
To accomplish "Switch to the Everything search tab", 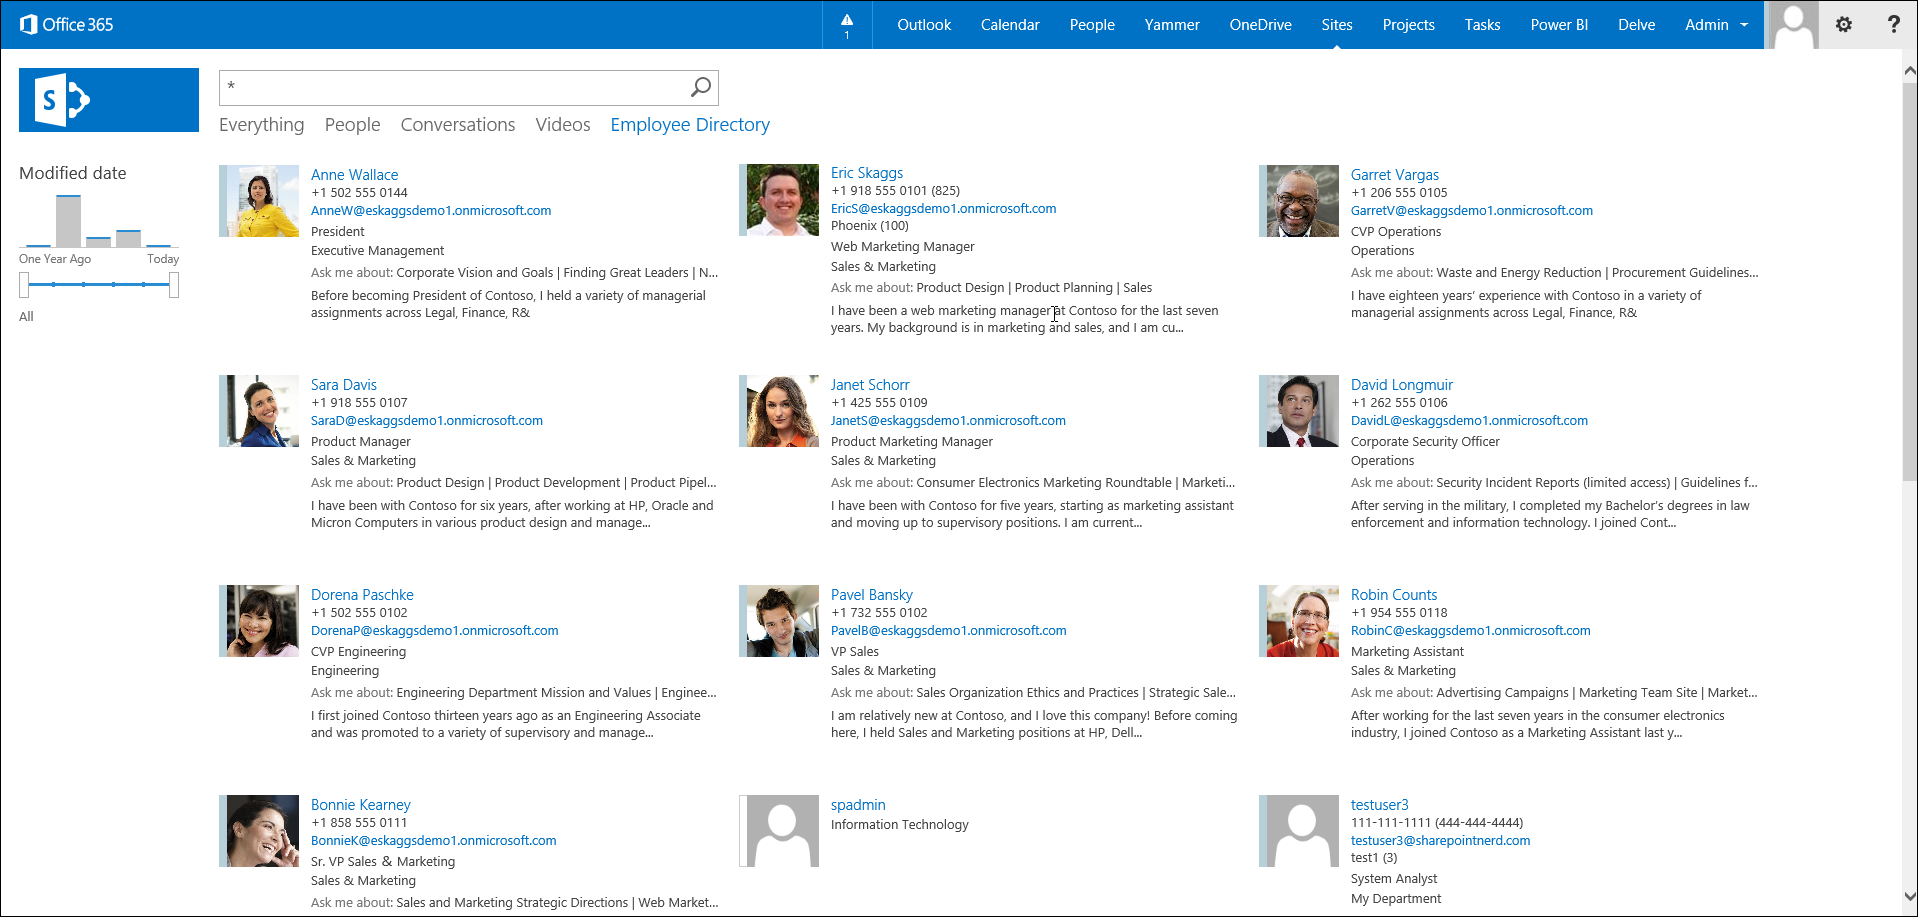I will coord(261,124).
